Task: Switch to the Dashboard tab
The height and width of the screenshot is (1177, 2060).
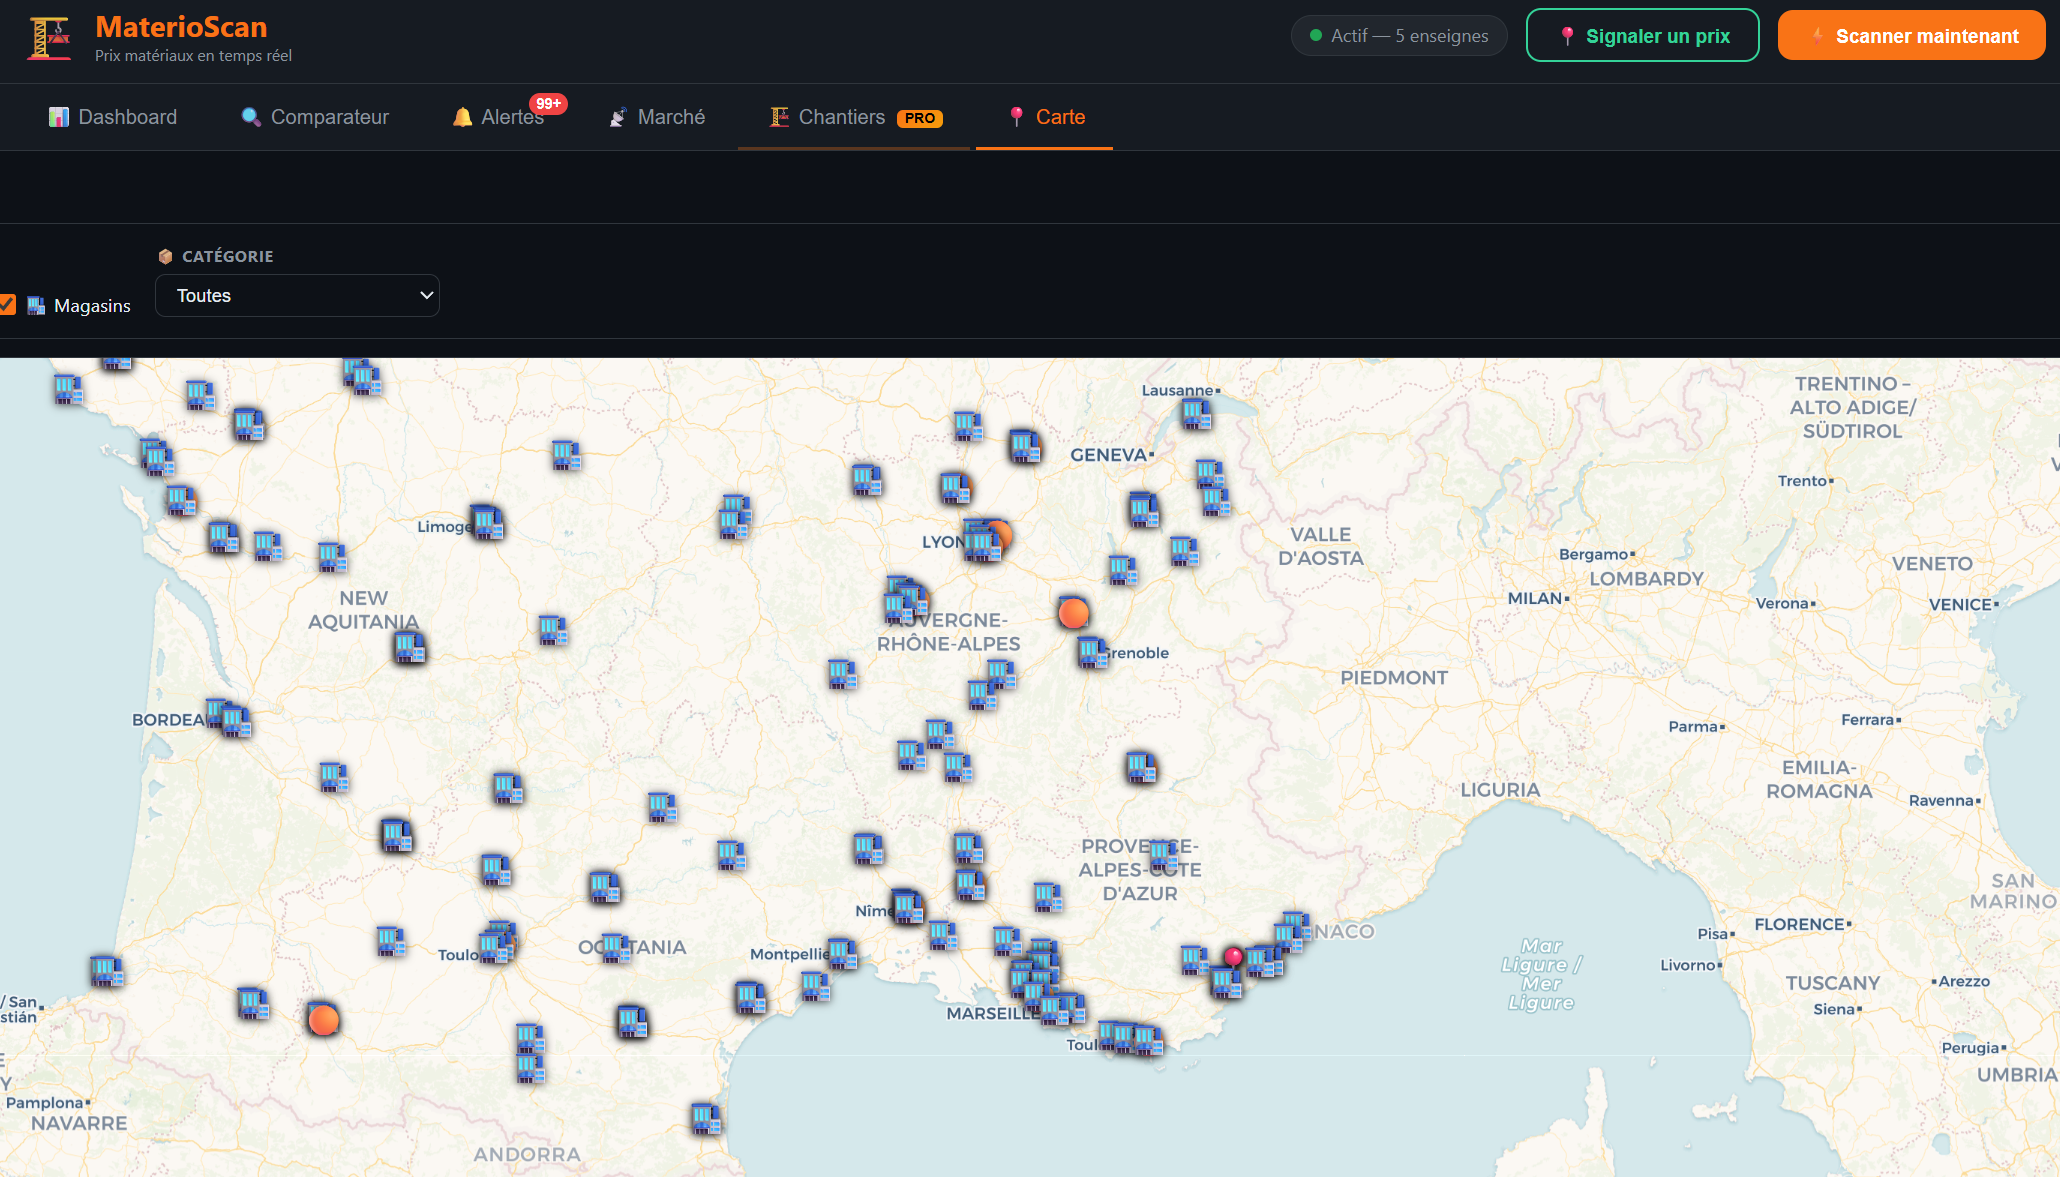Action: pos(113,117)
